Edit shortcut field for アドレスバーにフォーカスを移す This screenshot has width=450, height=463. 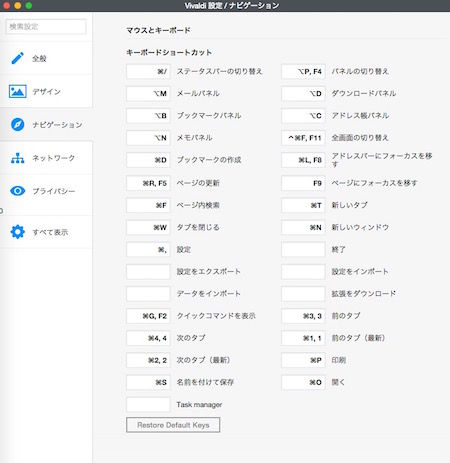pos(303,160)
